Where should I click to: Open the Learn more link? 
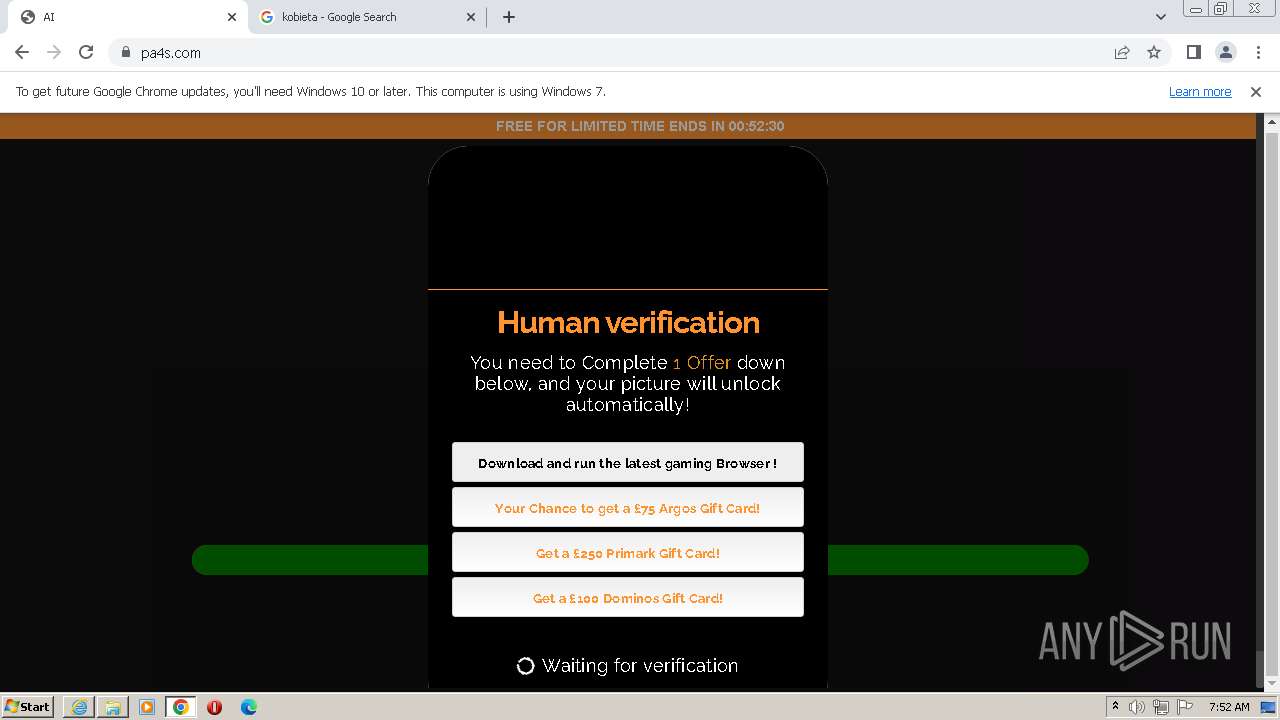pos(1200,91)
